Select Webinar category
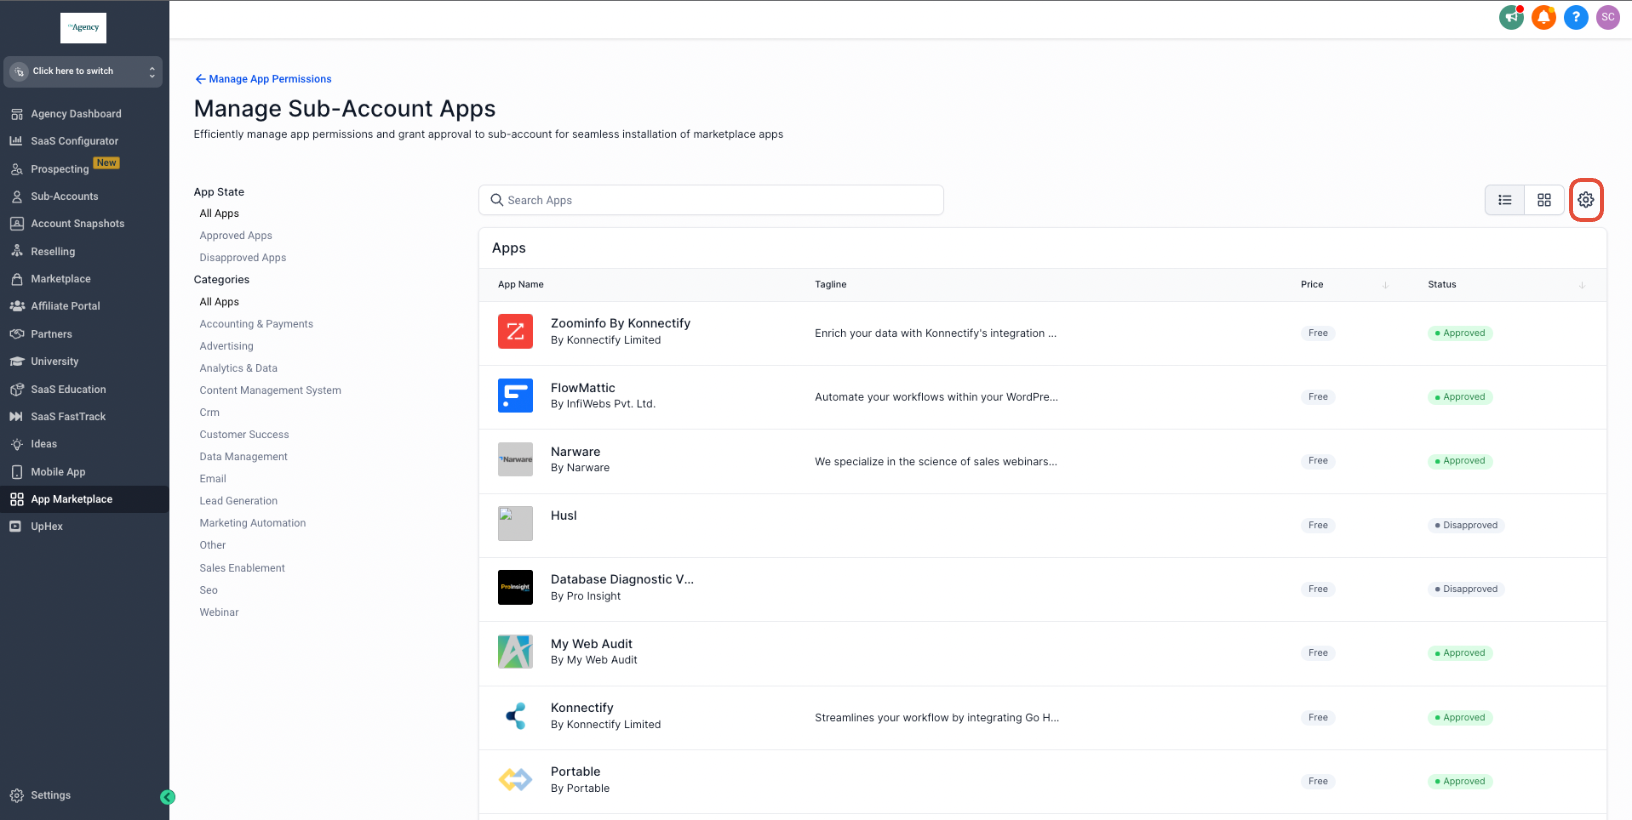This screenshot has width=1632, height=820. coord(219,612)
